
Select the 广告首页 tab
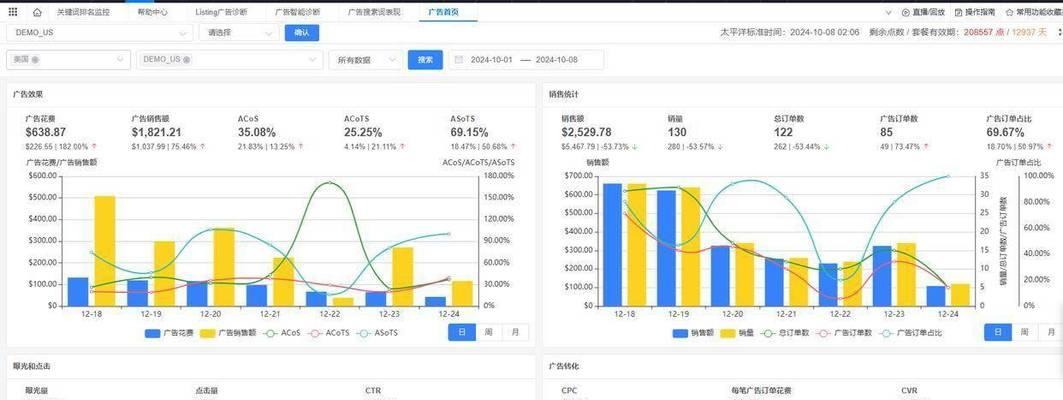click(x=443, y=12)
